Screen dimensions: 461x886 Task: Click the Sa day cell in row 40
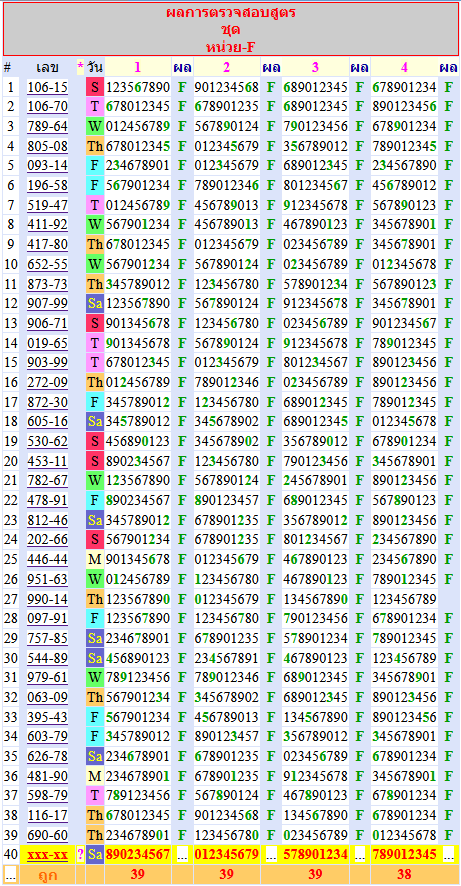point(95,854)
